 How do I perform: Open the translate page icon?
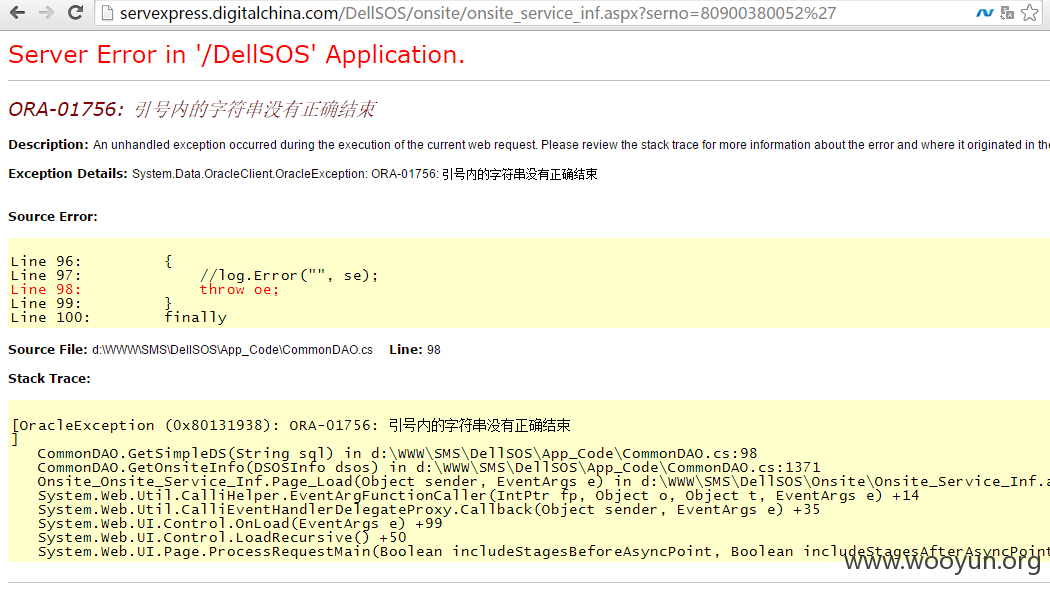(x=1007, y=13)
